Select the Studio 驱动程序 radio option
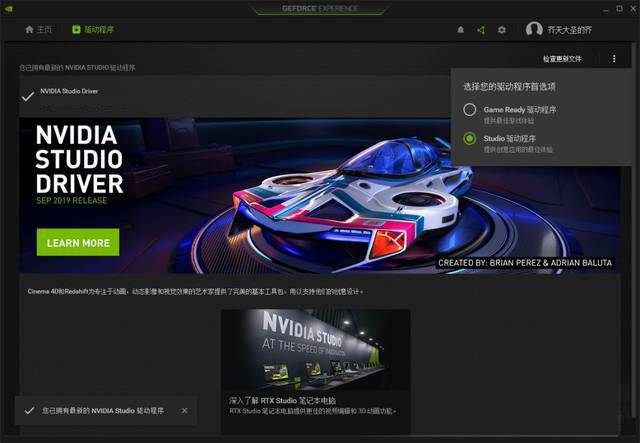Screen dimensions: 640x443 tap(470, 138)
